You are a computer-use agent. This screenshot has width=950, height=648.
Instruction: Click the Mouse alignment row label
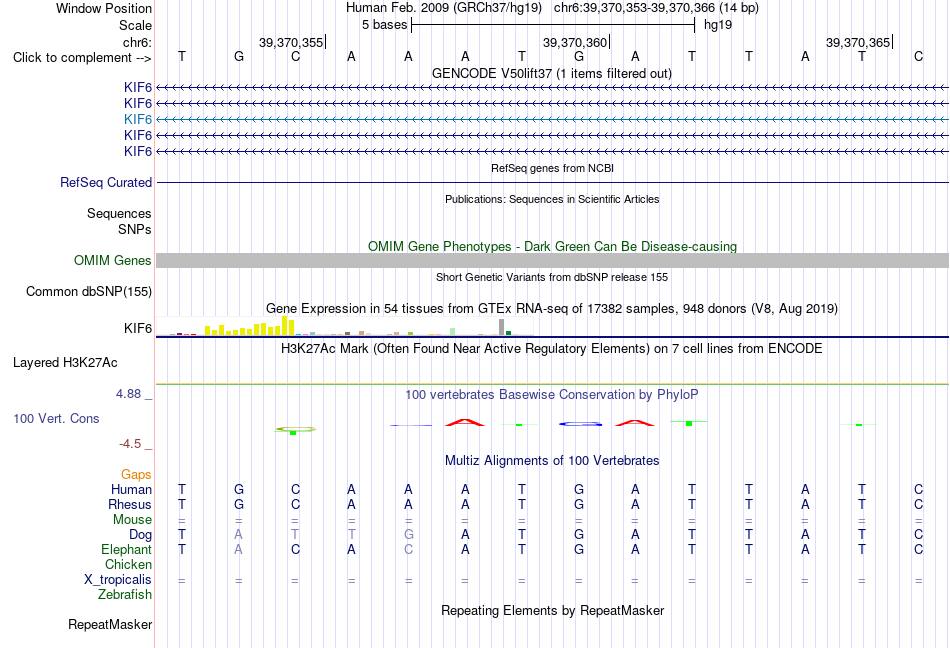point(132,520)
